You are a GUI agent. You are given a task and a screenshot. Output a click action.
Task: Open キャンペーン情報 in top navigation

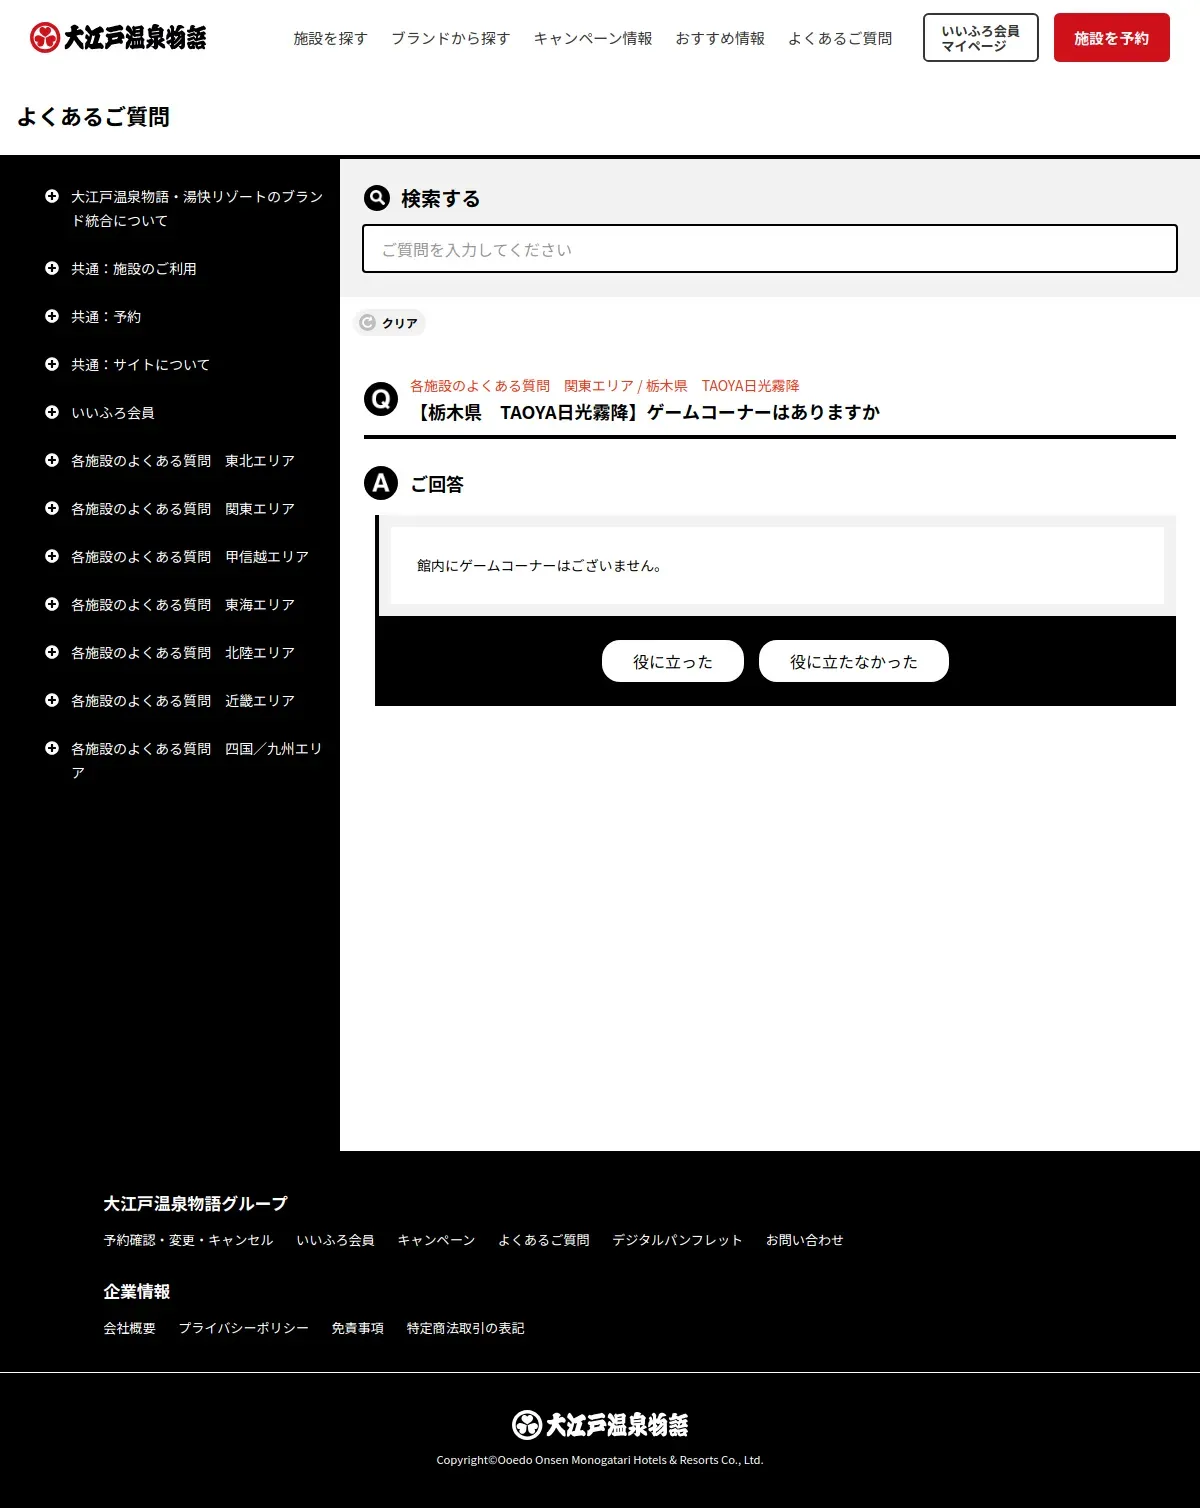pos(593,38)
